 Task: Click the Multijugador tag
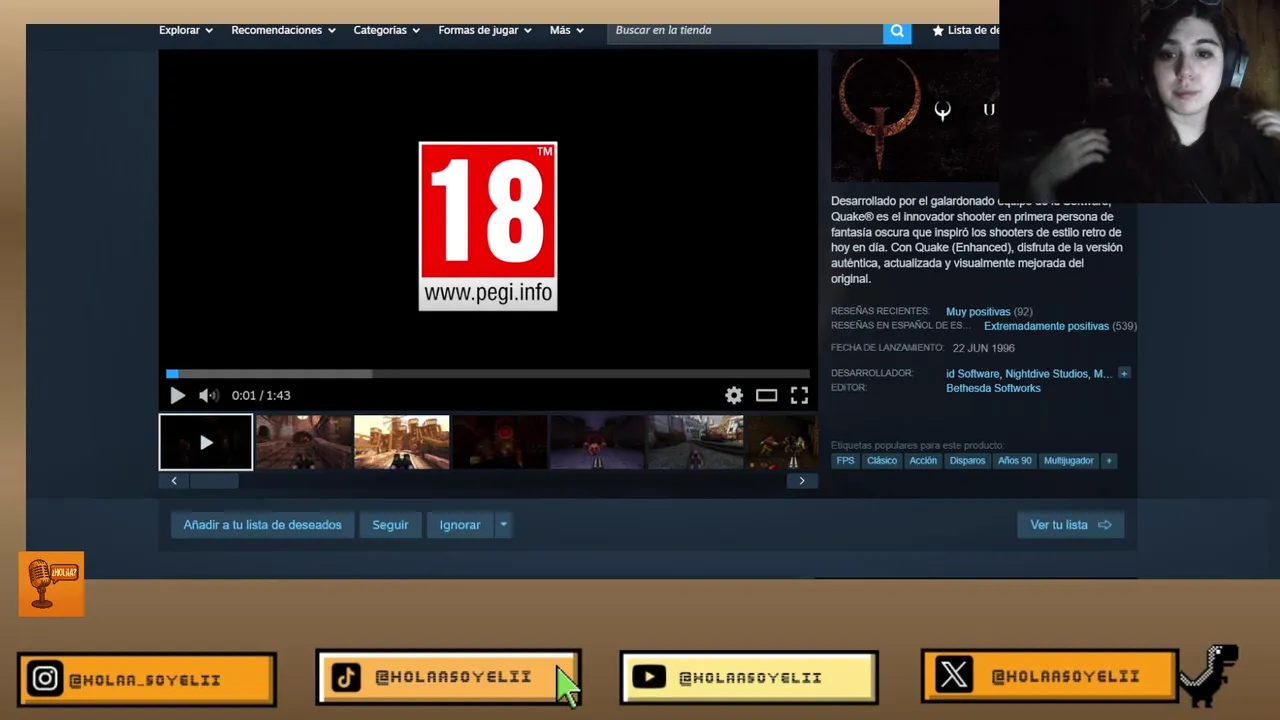[1068, 460]
